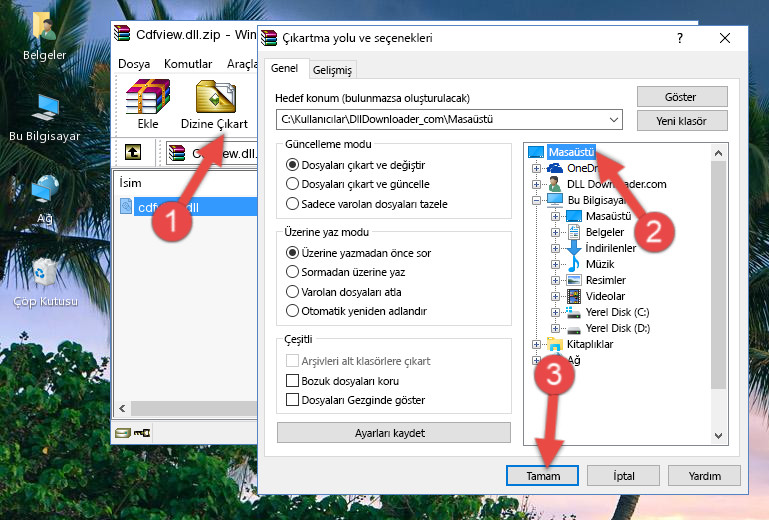Go up one folder level in WinRAR
The width and height of the screenshot is (769, 520).
pyautogui.click(x=133, y=152)
